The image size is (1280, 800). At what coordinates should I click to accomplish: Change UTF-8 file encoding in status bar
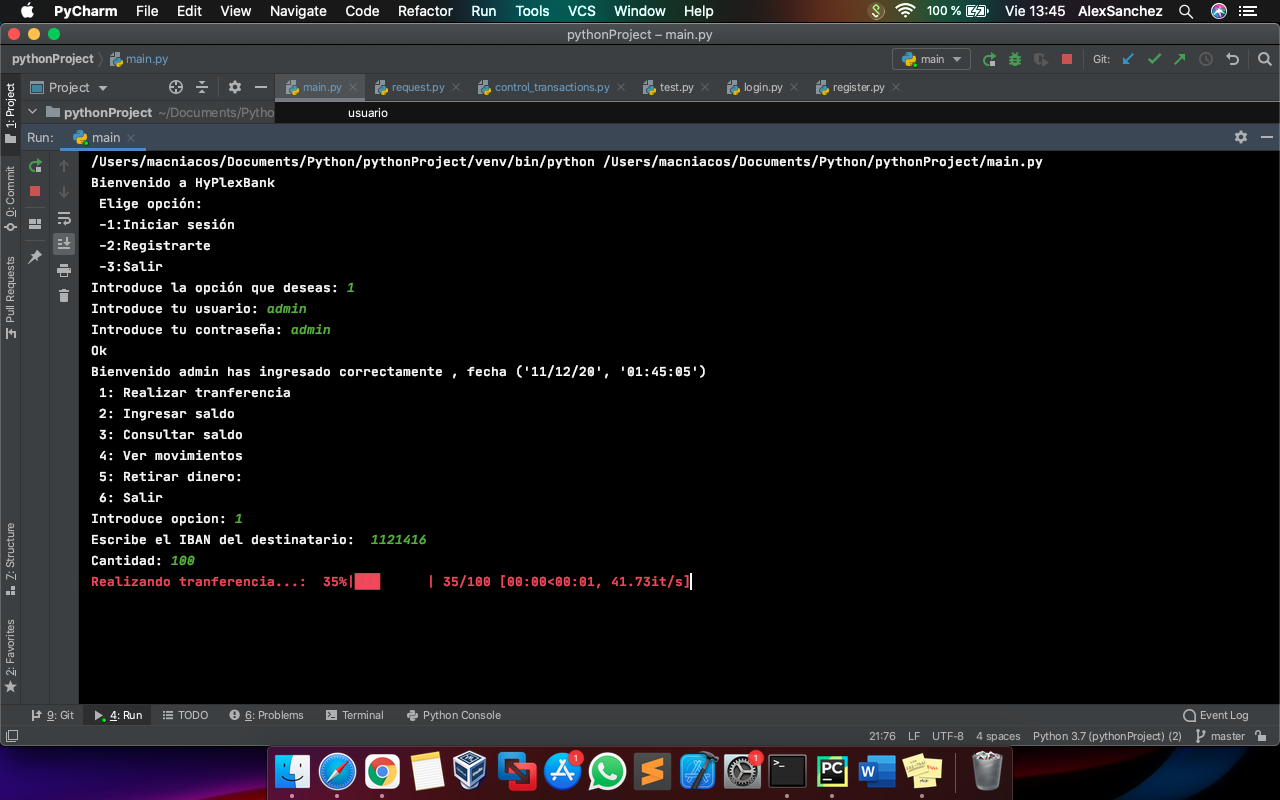948,736
